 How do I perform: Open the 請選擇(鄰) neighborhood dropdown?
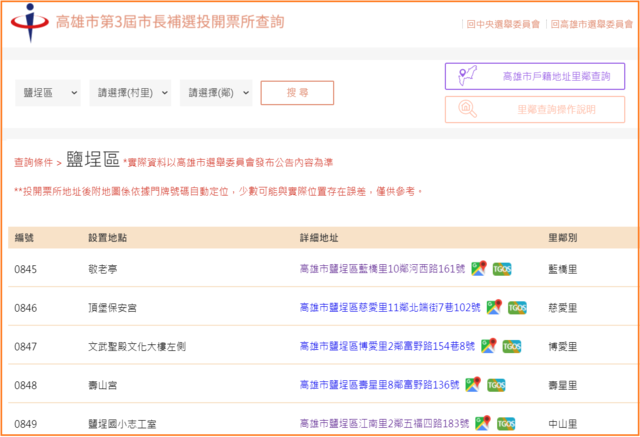pyautogui.click(x=216, y=93)
